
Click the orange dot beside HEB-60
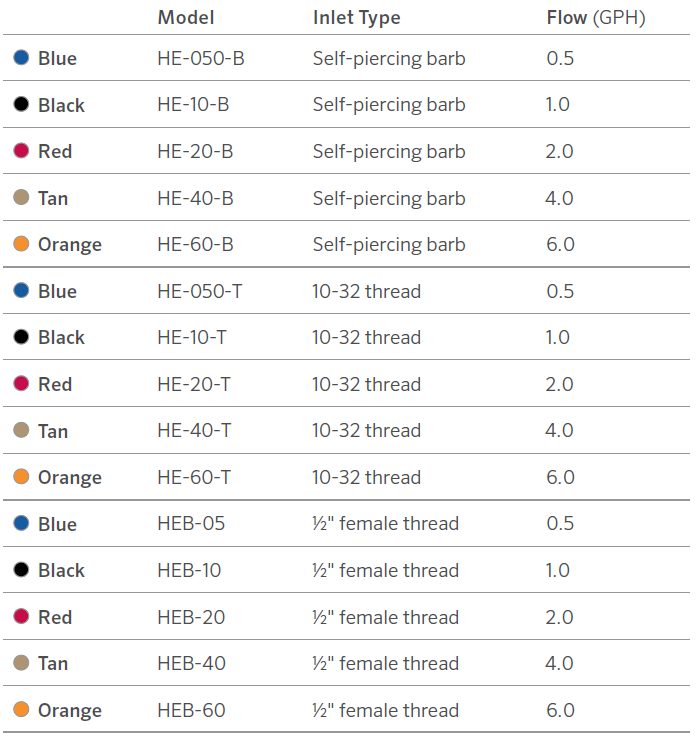tap(21, 710)
